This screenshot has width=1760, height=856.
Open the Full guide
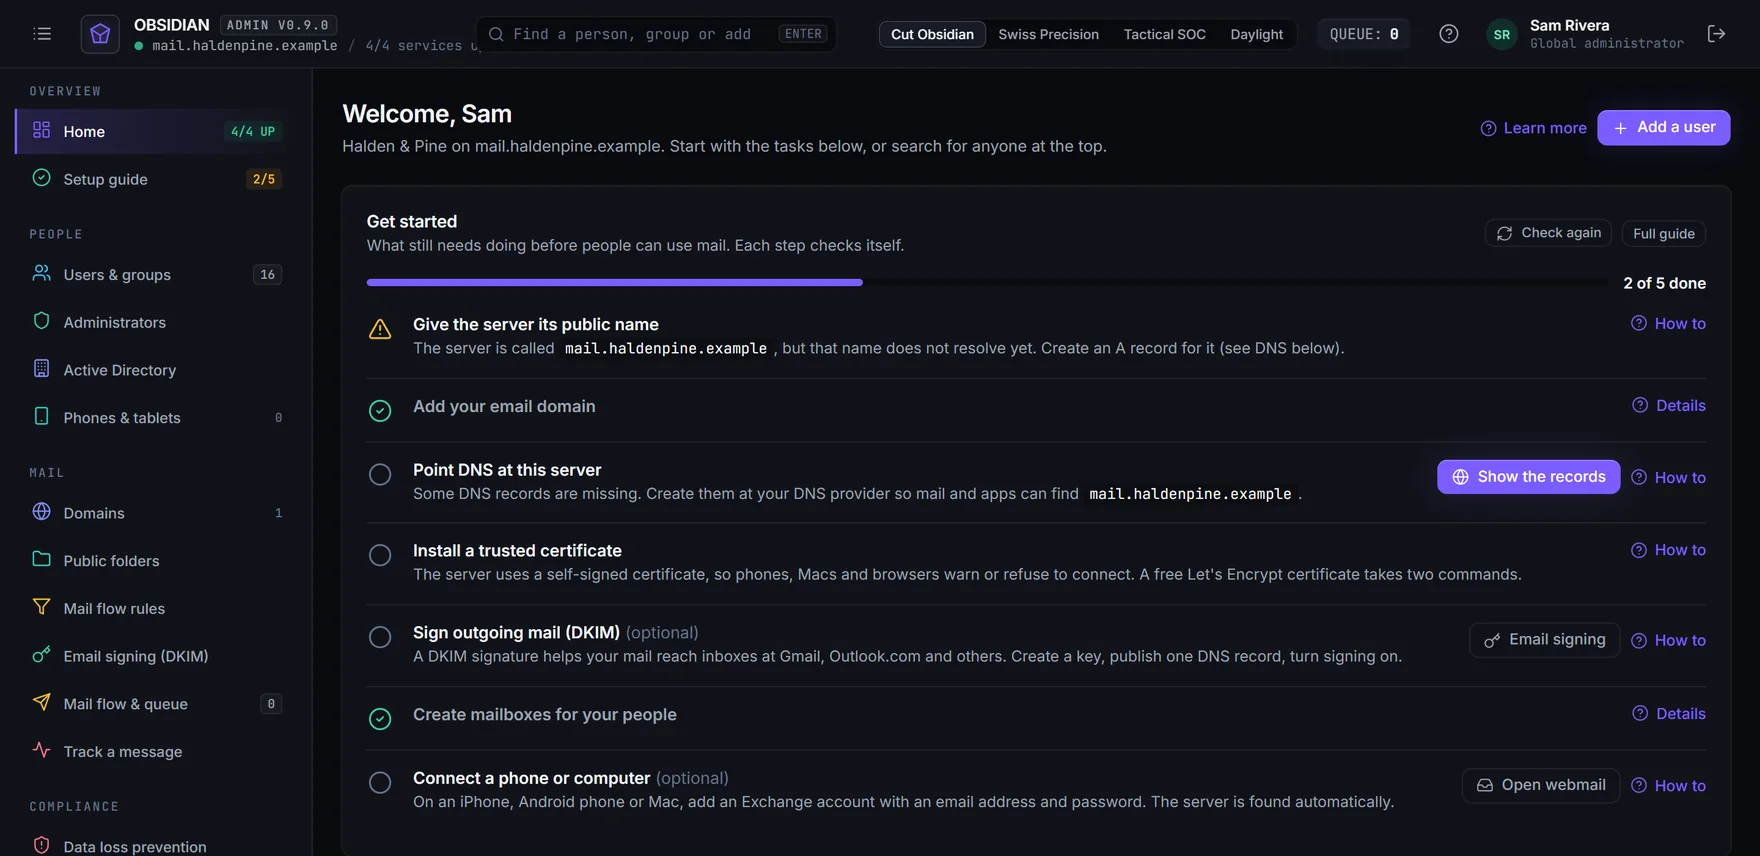1663,233
